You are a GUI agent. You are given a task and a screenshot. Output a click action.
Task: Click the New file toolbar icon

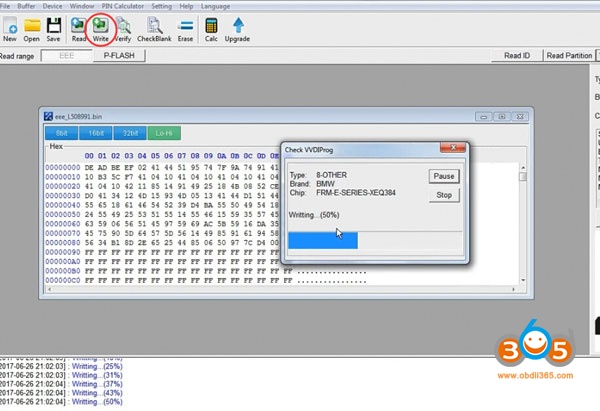click(x=10, y=29)
